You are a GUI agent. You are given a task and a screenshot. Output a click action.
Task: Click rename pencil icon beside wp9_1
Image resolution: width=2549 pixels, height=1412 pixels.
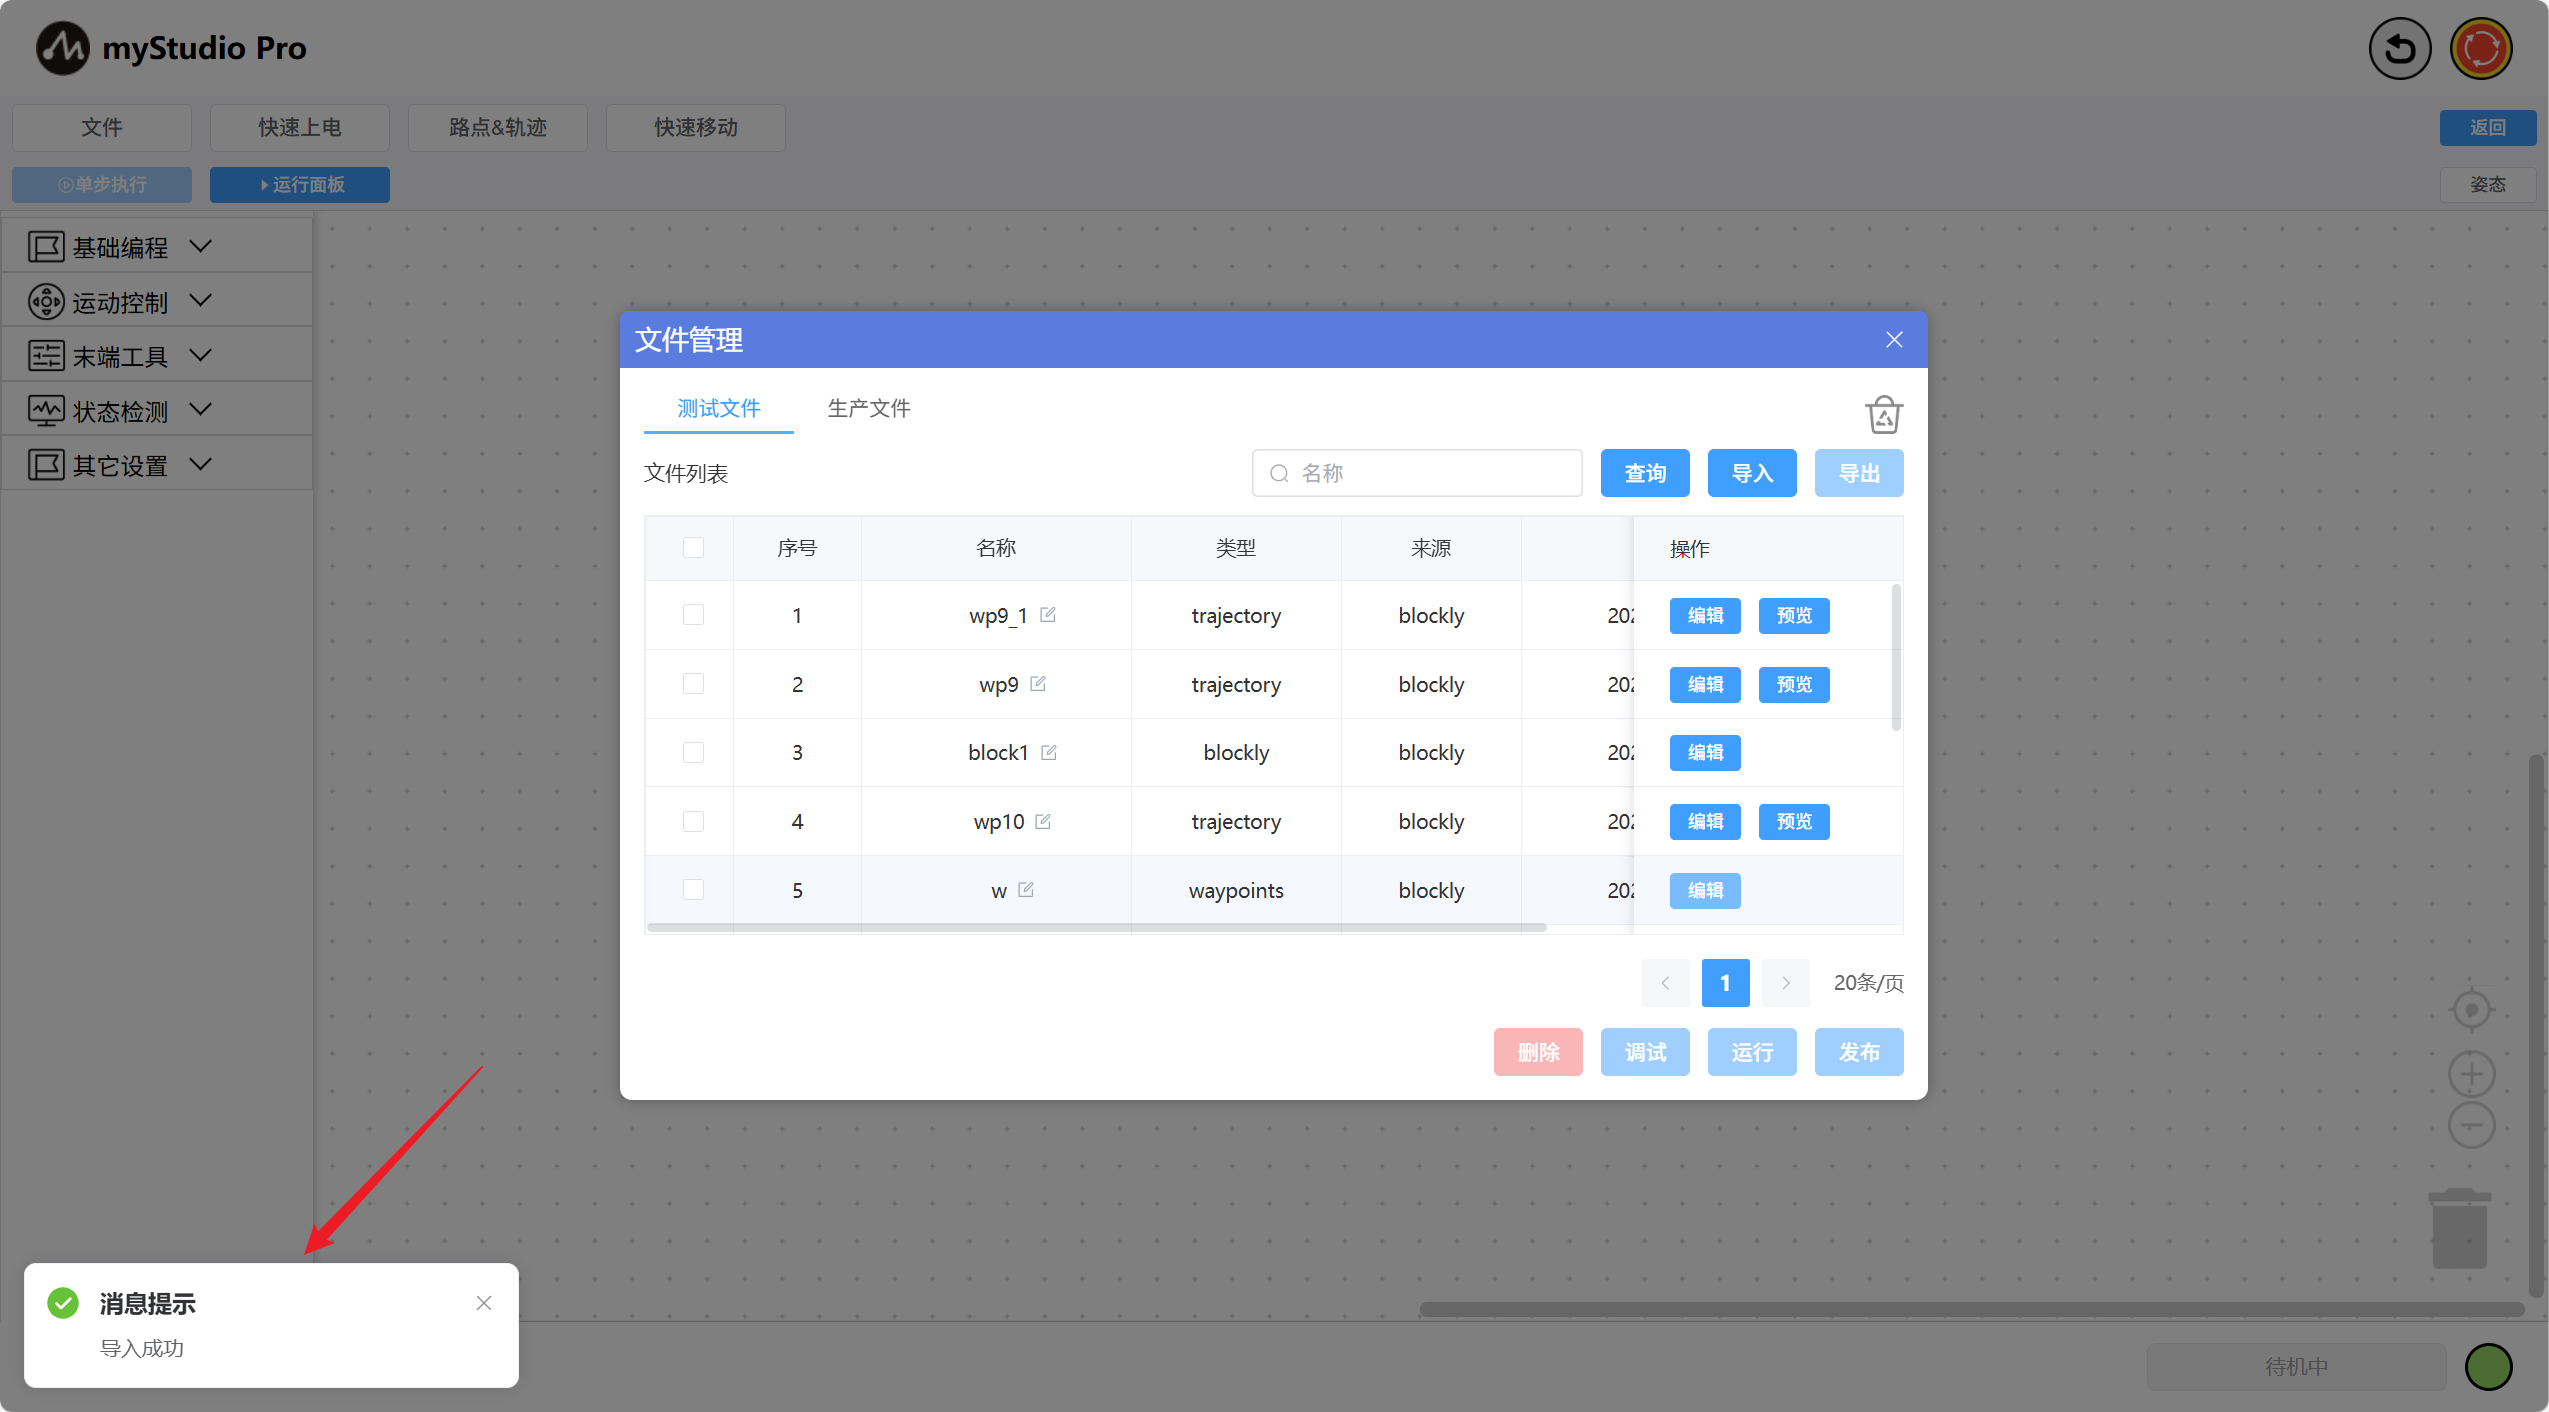tap(1048, 615)
